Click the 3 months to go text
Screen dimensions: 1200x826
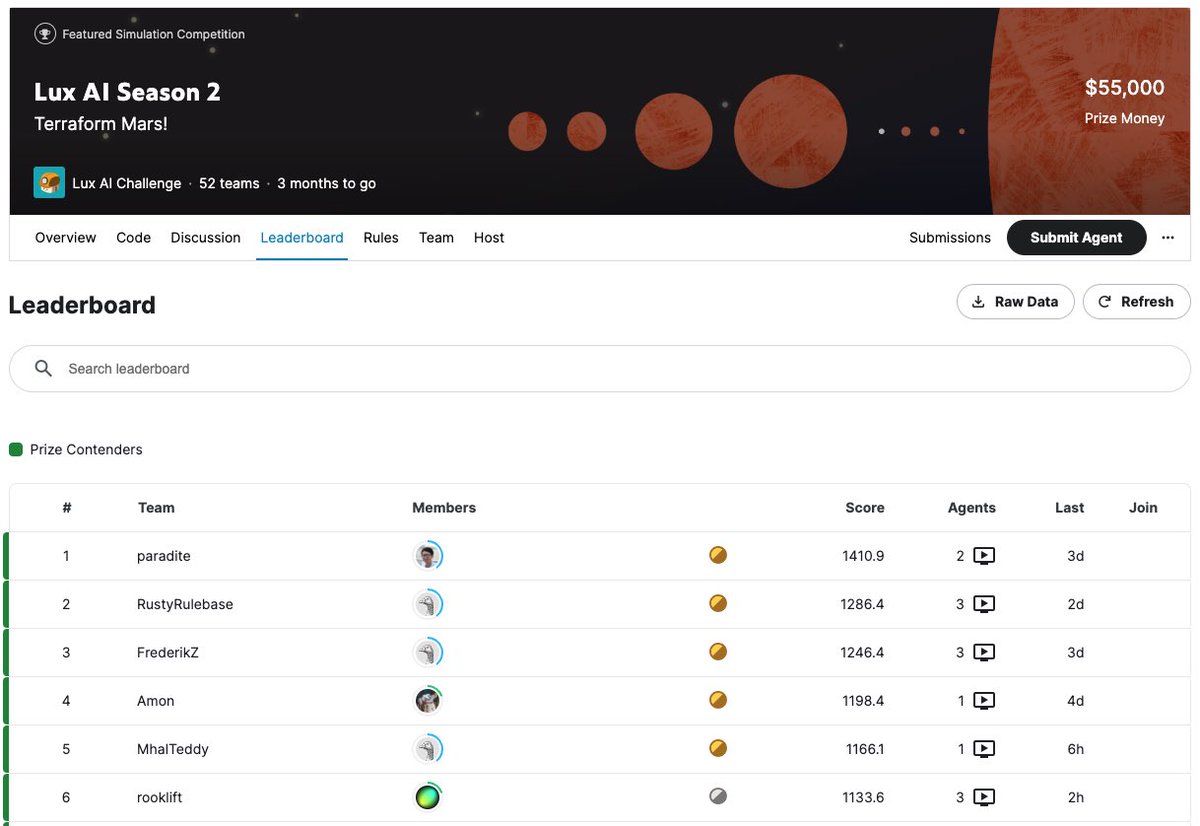pyautogui.click(x=327, y=184)
